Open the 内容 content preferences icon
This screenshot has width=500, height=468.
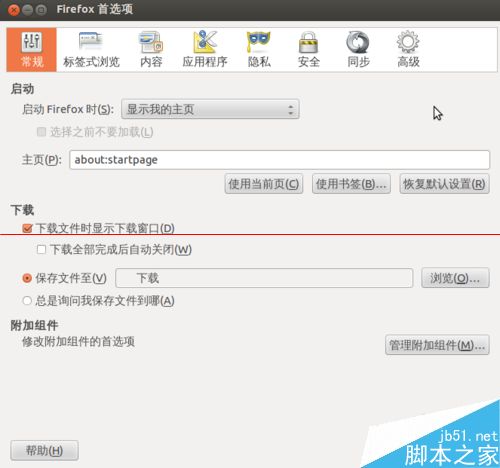151,50
